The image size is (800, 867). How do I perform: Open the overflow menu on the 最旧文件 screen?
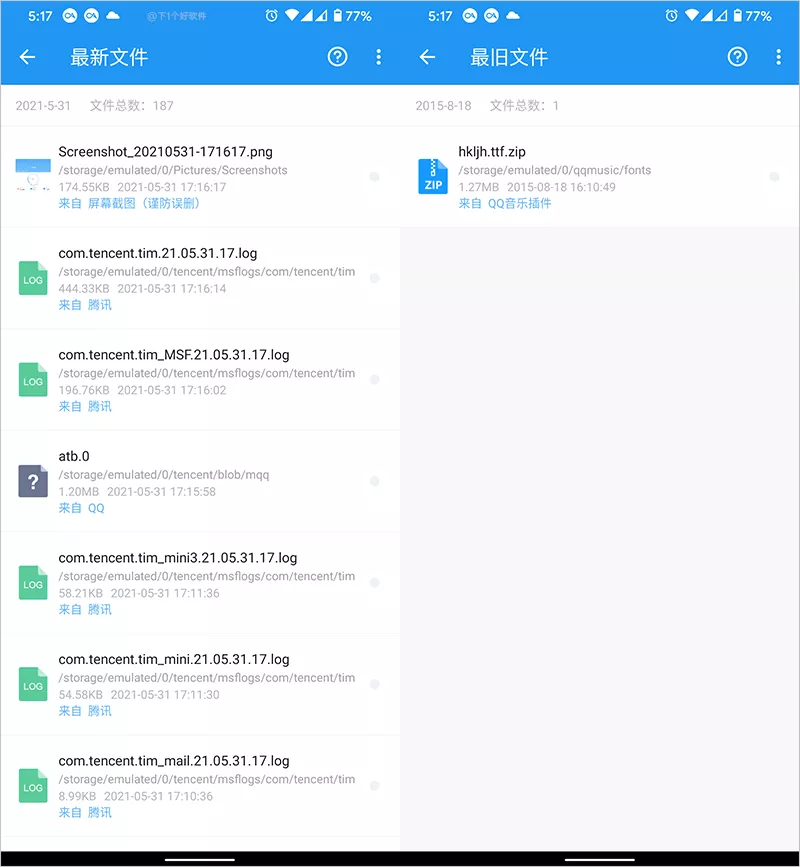779,57
